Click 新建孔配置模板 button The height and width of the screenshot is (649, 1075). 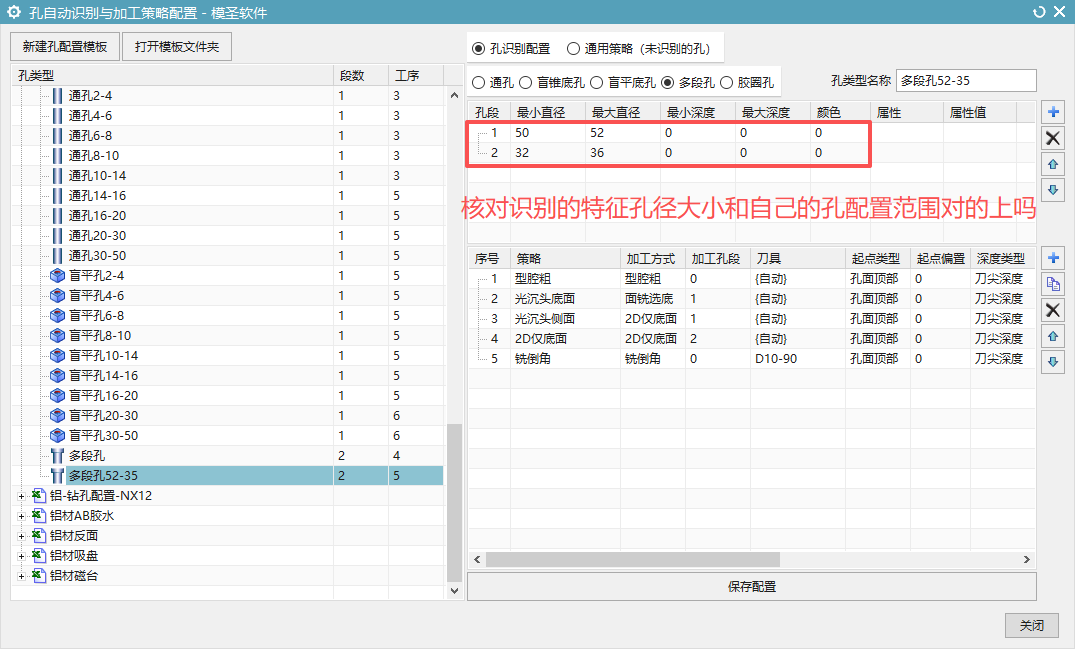click(x=65, y=47)
